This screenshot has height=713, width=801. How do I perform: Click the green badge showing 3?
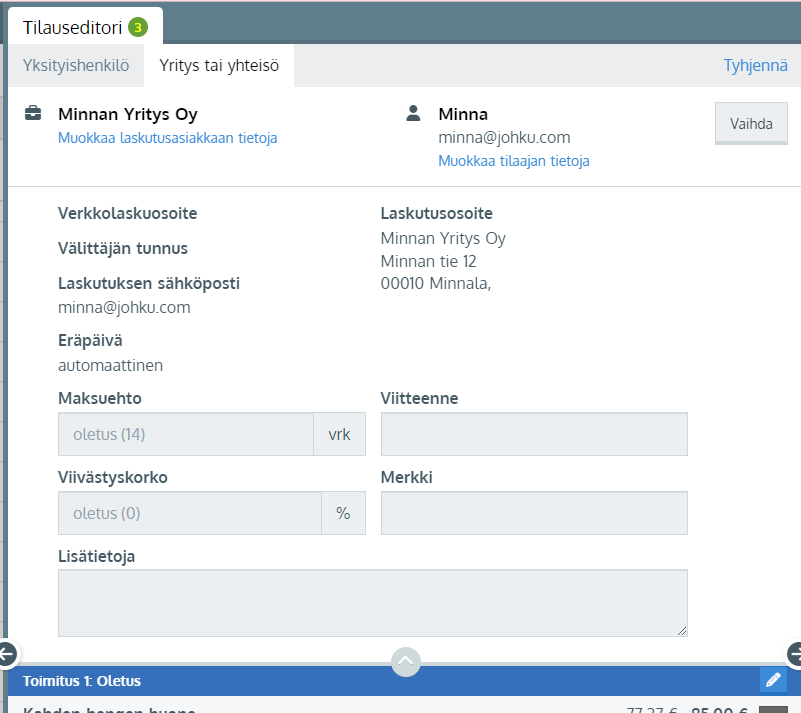click(138, 27)
